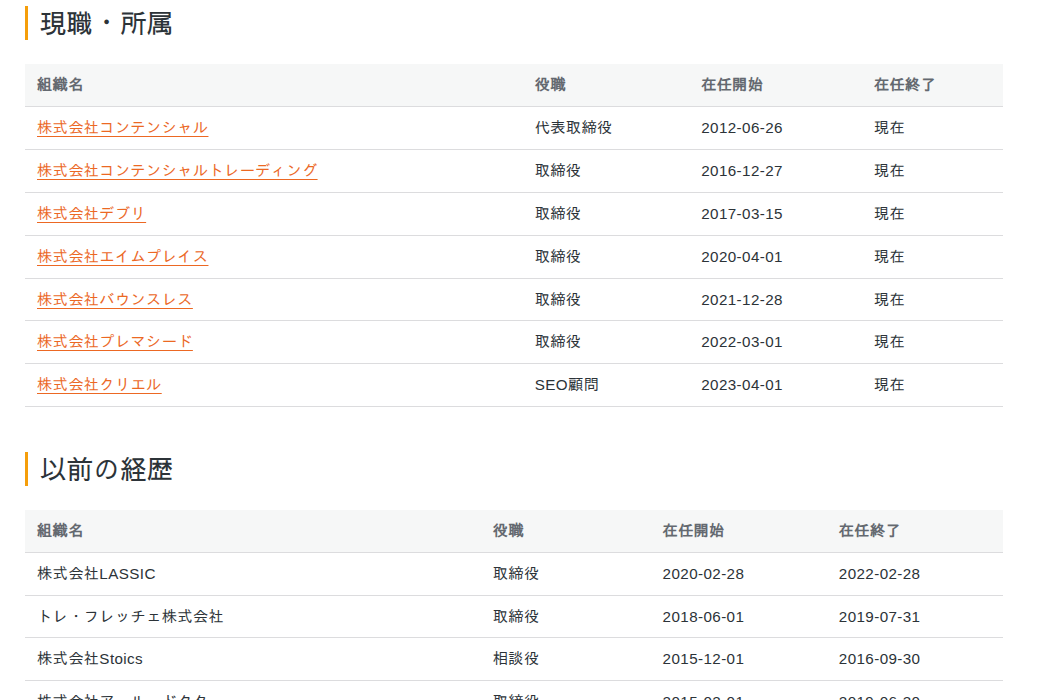Click 在任開始 header in 以前の経歴 table

pos(693,531)
